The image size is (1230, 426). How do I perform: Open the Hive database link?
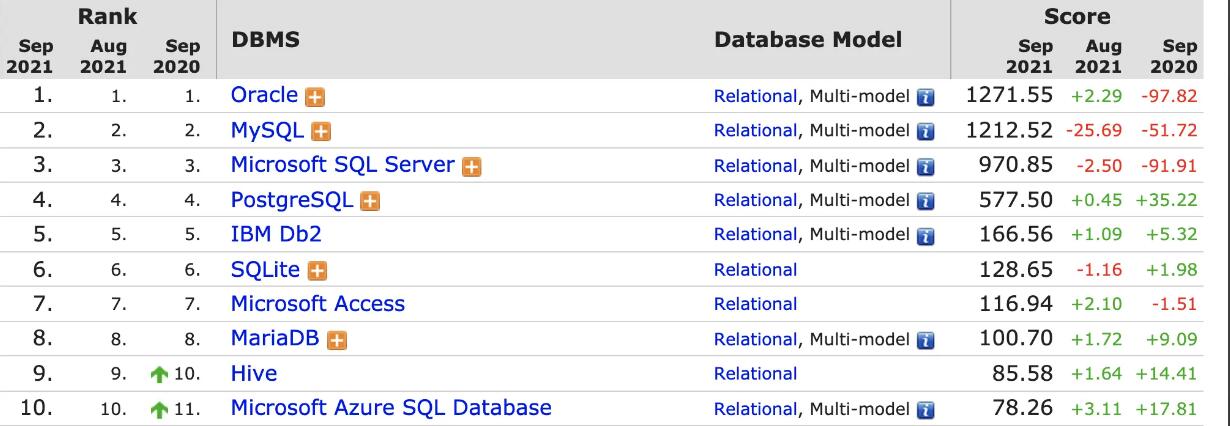tap(254, 373)
